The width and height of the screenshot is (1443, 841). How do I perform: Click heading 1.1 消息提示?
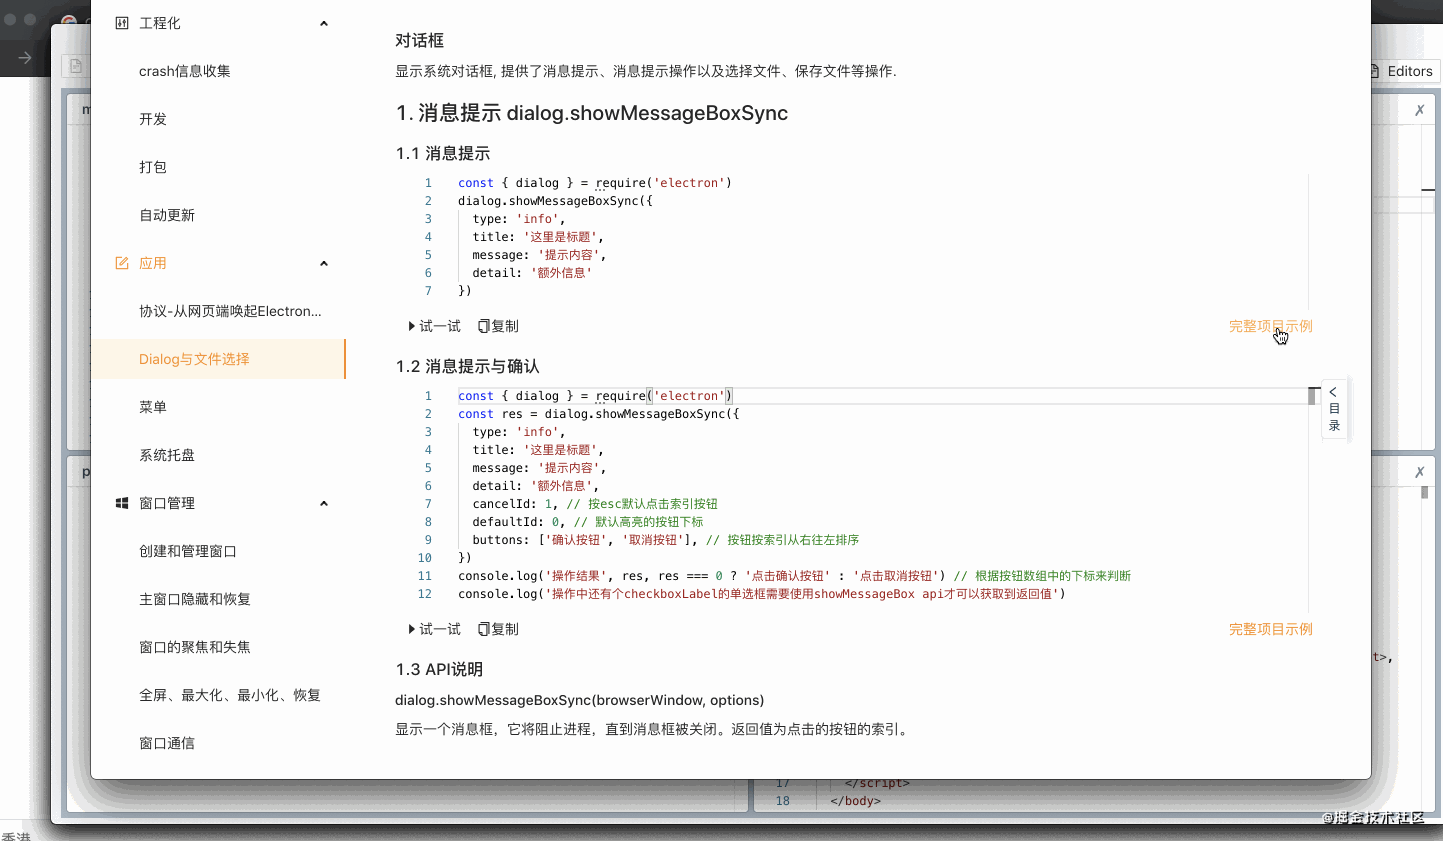point(443,153)
